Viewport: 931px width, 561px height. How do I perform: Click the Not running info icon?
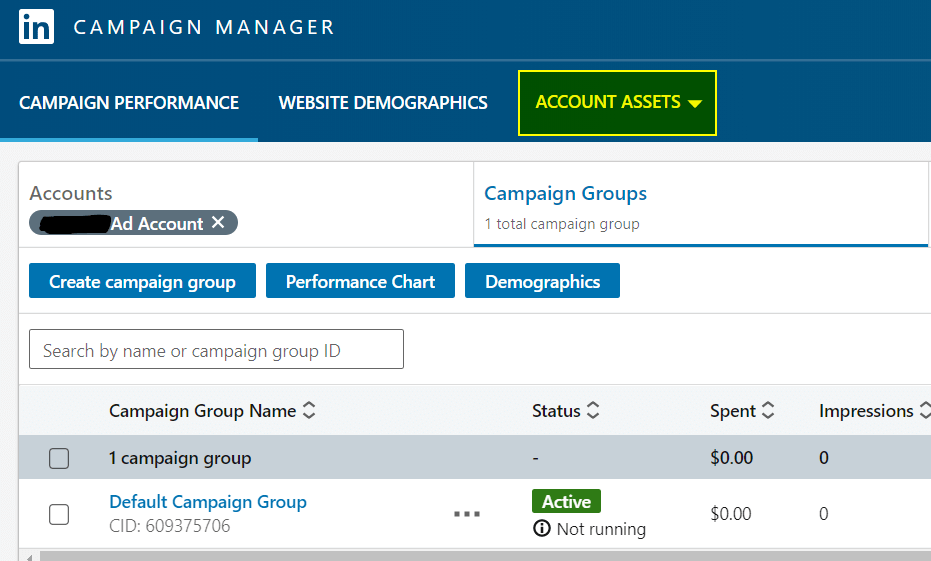point(542,529)
